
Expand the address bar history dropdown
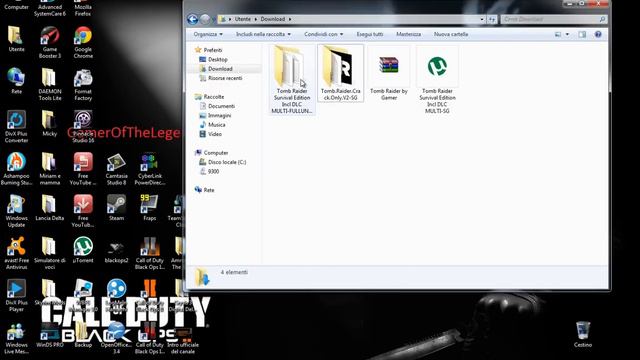(x=482, y=19)
